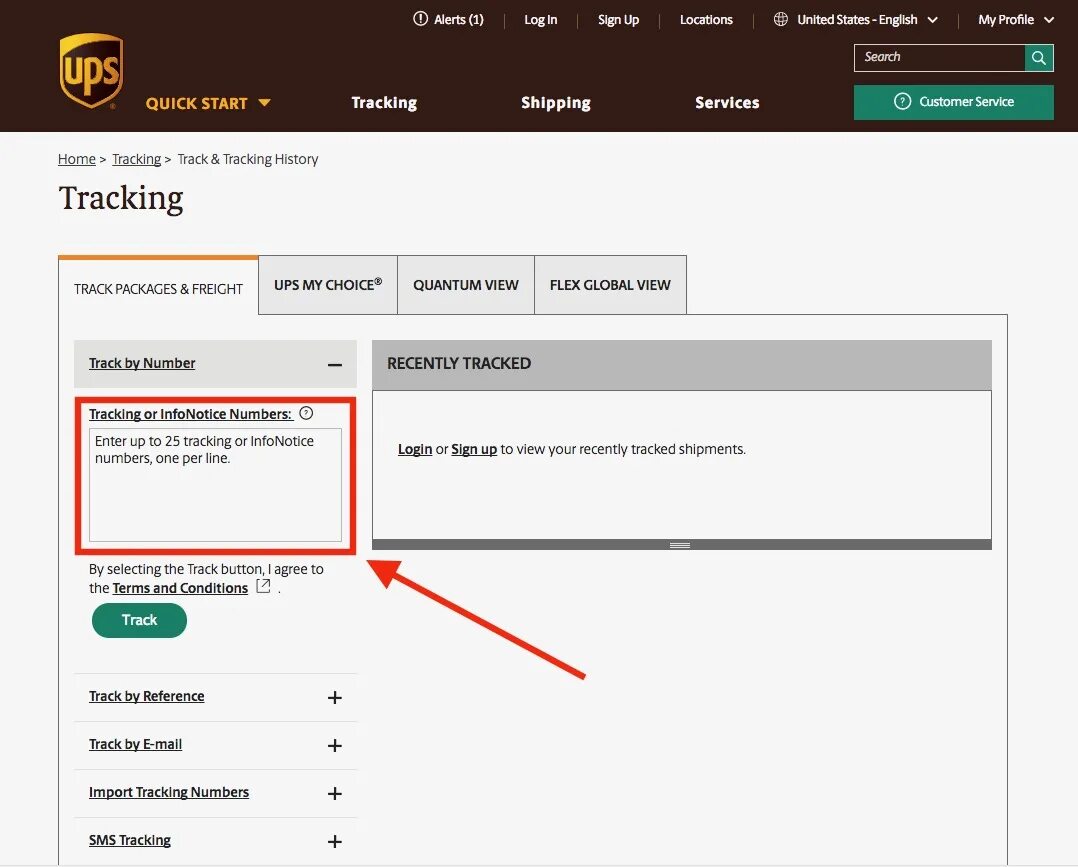Click Sign Up in the top bar
The image size is (1078, 867).
click(x=618, y=20)
